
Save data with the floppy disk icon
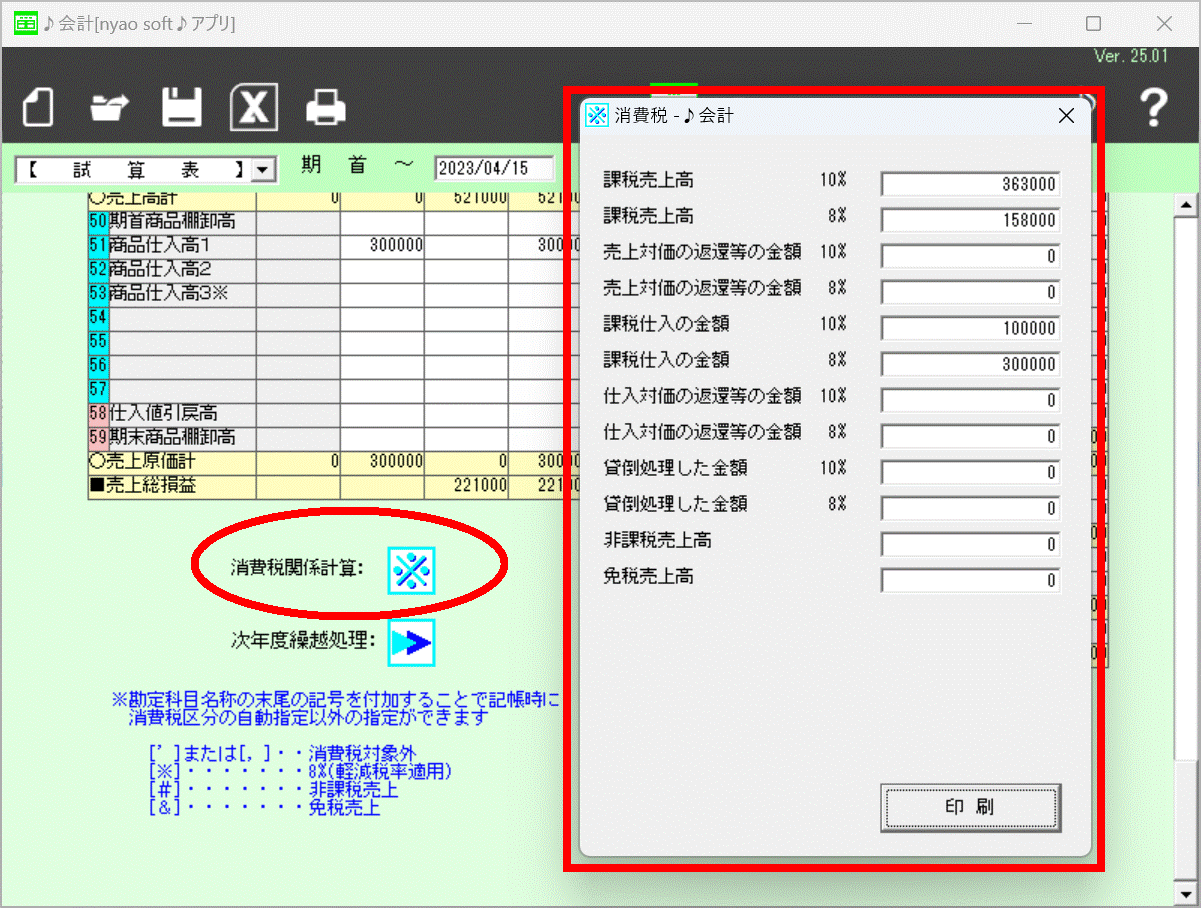tap(182, 107)
